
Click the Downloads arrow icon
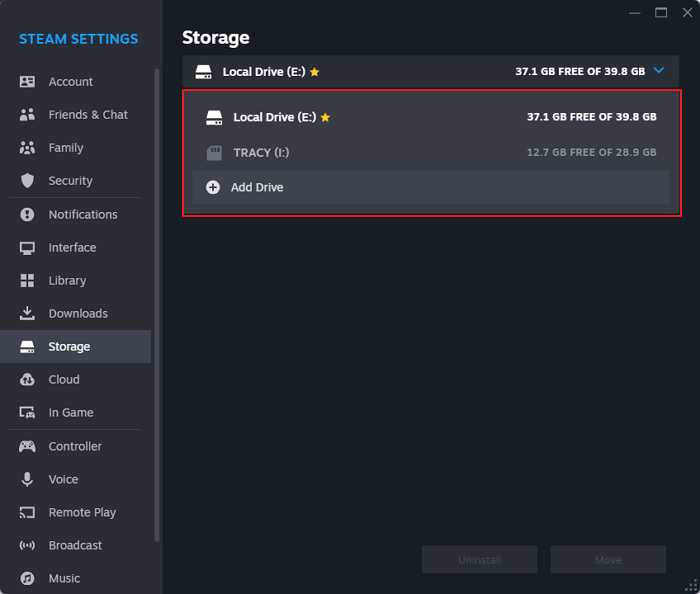click(27, 313)
